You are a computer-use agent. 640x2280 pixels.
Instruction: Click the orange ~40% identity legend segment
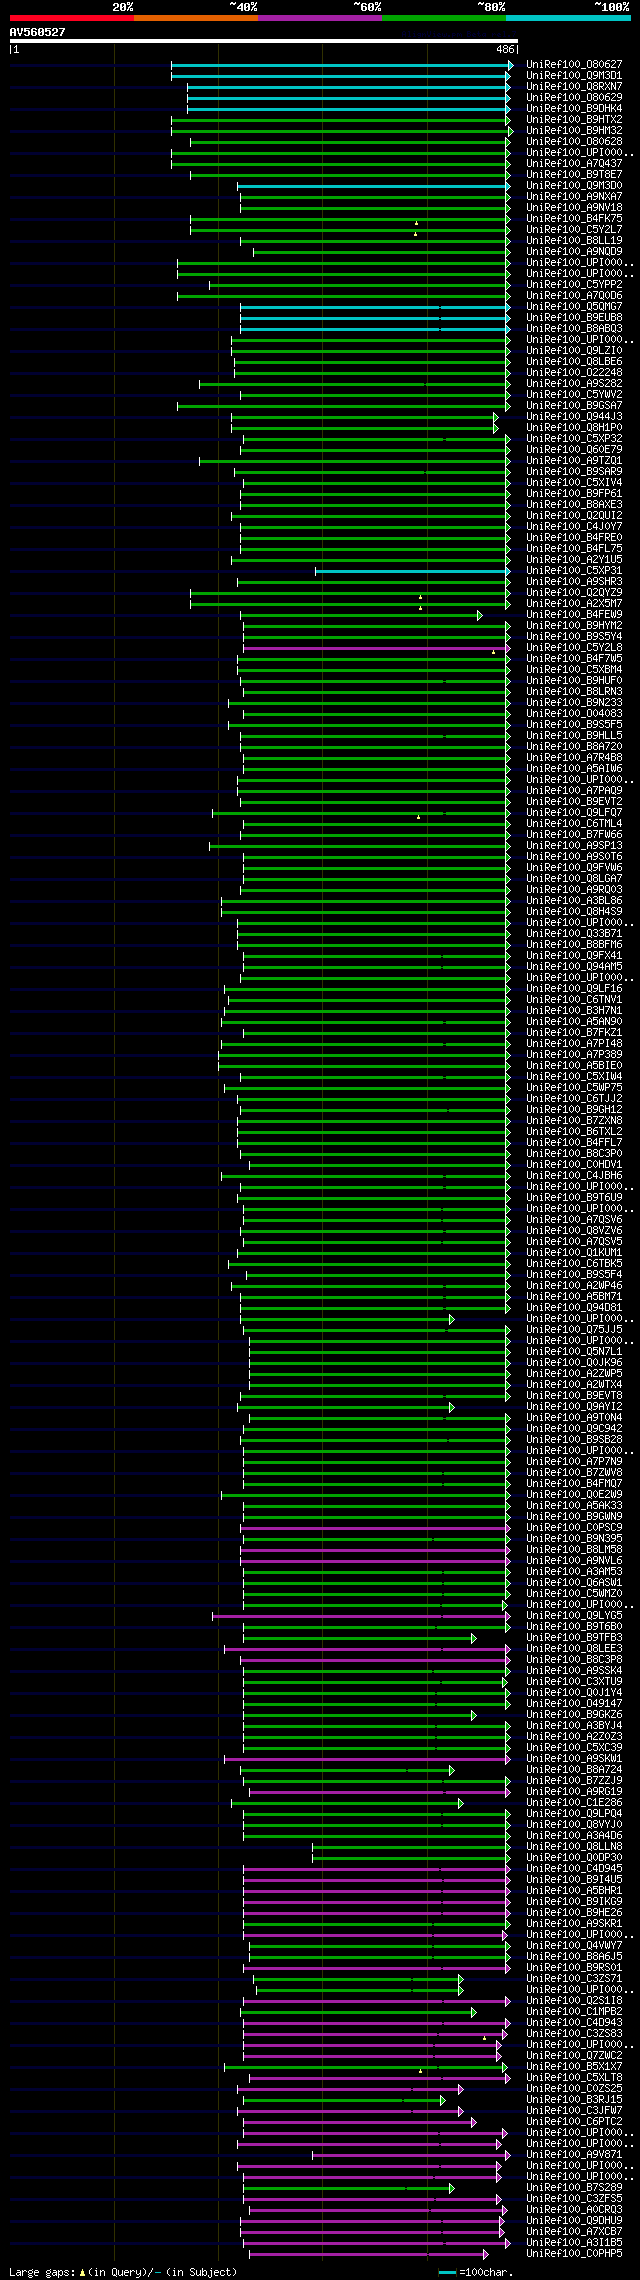tap(196, 18)
